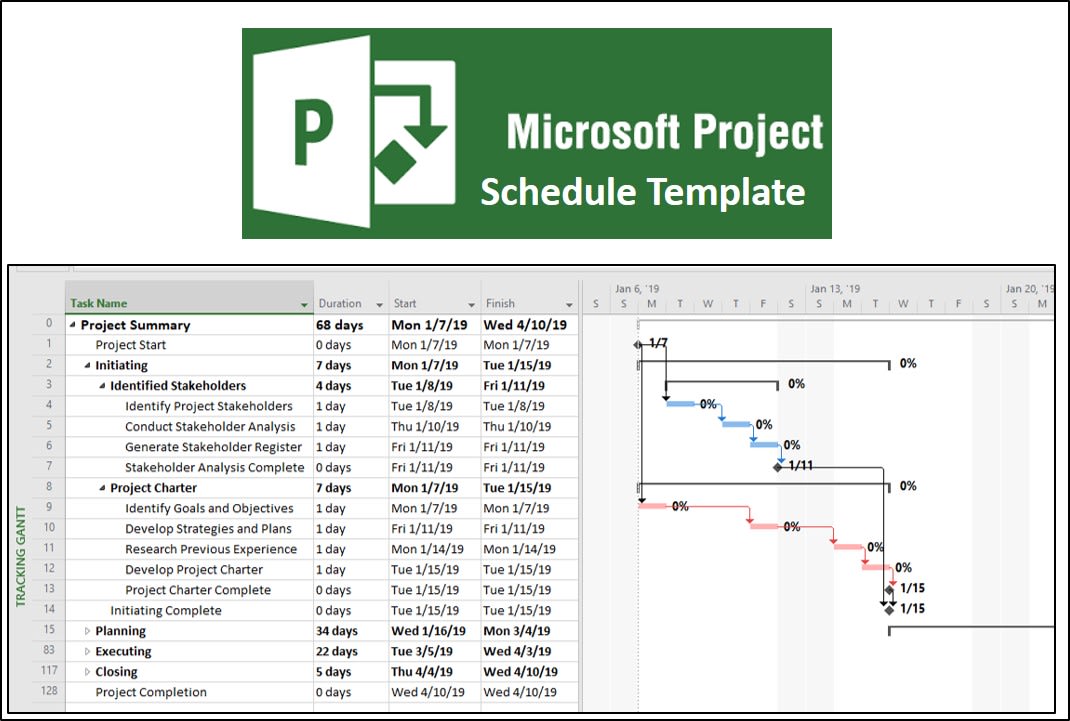This screenshot has width=1070, height=721.
Task: Open the Finish column filter dropdown
Action: [569, 305]
